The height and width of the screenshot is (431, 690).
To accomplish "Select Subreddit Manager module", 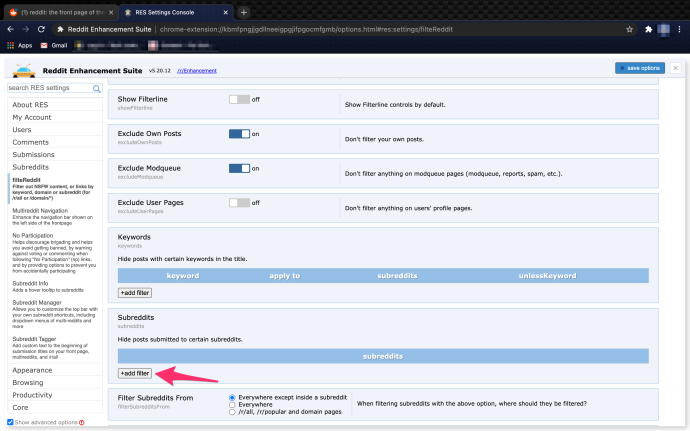I will coord(55,314).
